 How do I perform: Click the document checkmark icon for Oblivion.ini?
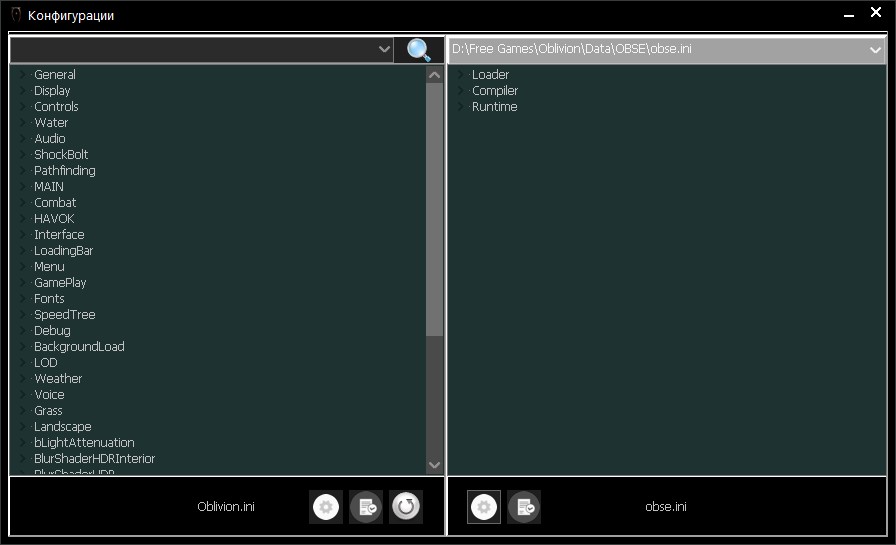pyautogui.click(x=366, y=507)
